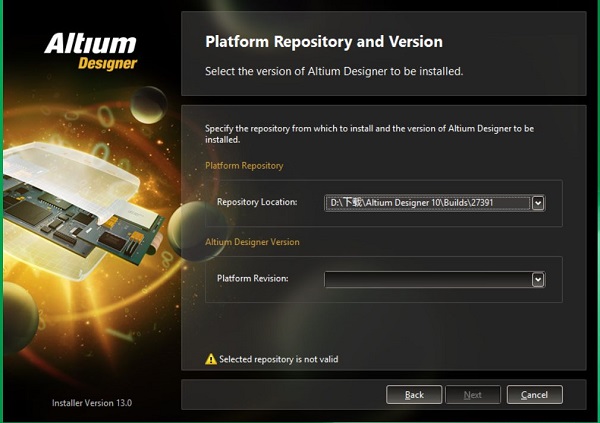Click the 'Platform Repository' section heading

coord(244,165)
